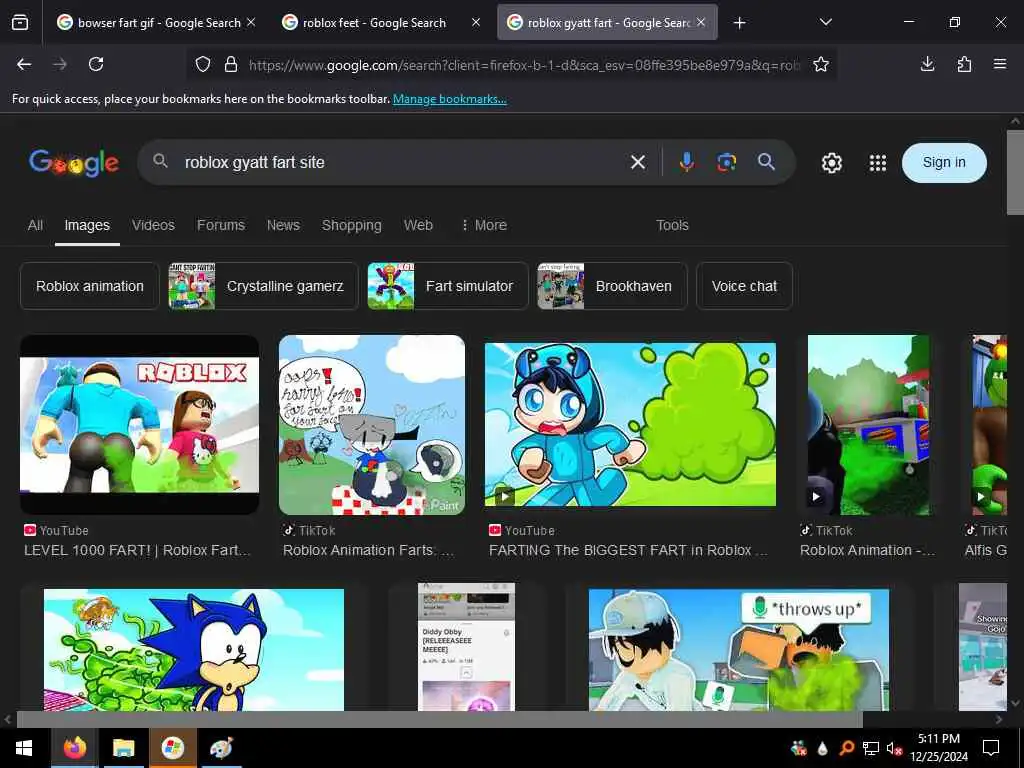Viewport: 1024px width, 768px height.
Task: Open Roblox Animation Farts TikTok thumbnail
Action: [x=372, y=424]
